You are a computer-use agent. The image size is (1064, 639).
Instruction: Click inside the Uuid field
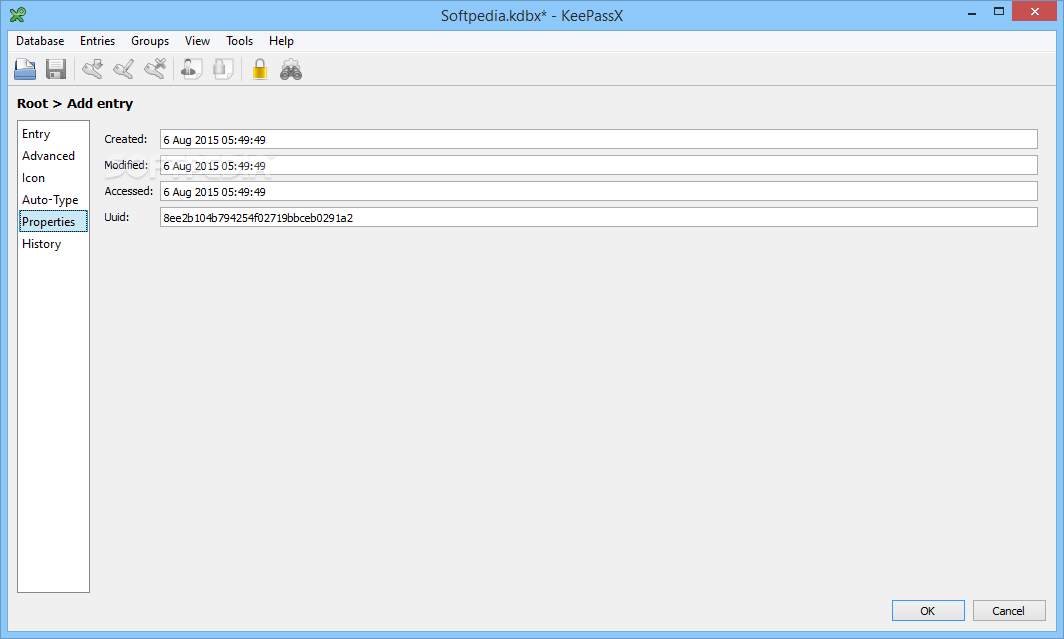(598, 217)
